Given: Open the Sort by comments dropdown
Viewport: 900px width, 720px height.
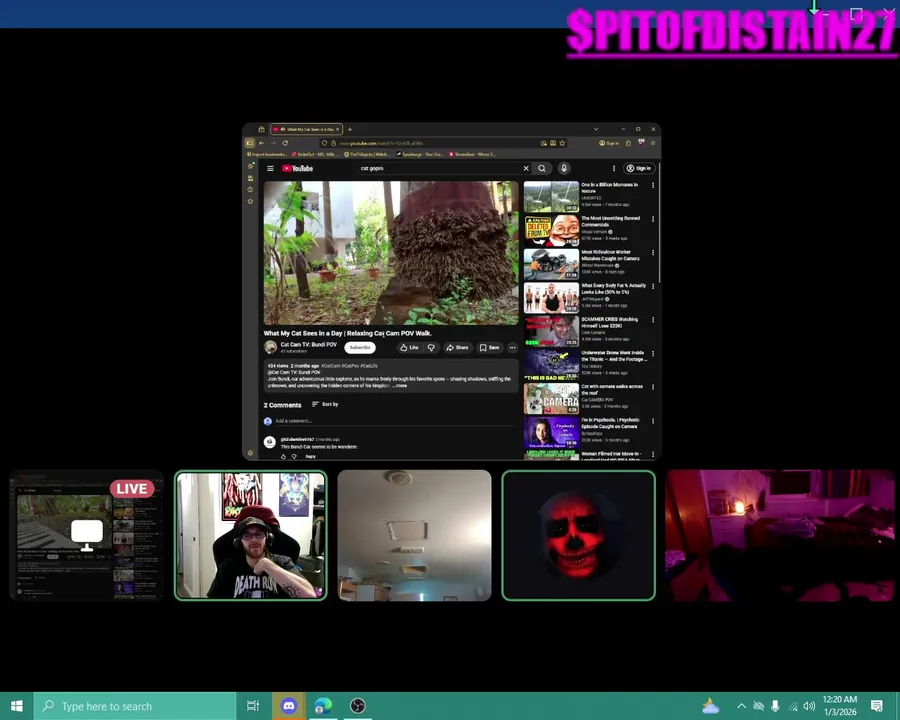Looking at the screenshot, I should click(325, 404).
